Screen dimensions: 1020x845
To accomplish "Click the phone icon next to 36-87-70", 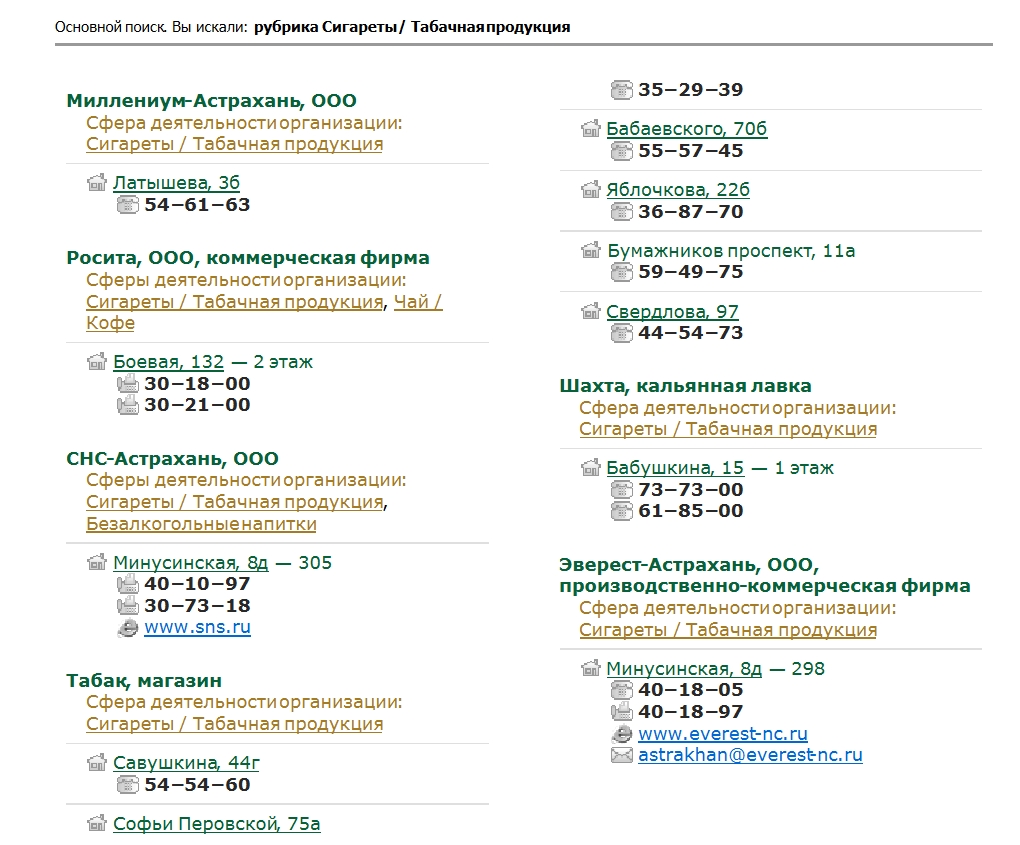I will point(621,211).
